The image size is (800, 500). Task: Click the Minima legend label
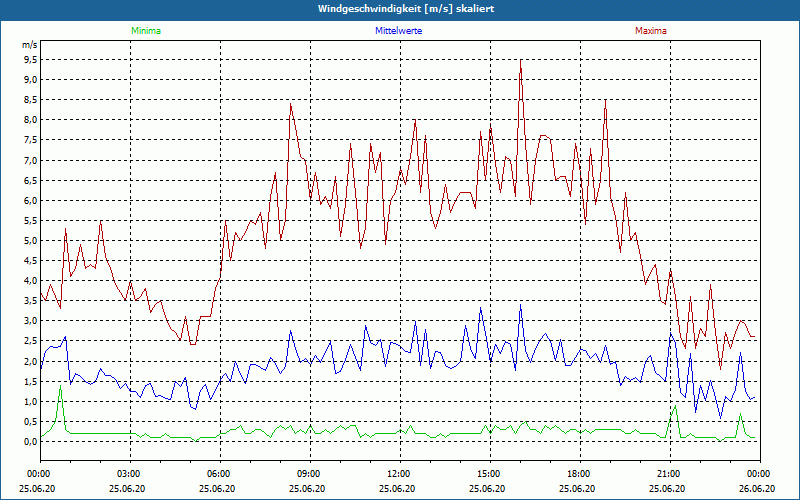[146, 31]
